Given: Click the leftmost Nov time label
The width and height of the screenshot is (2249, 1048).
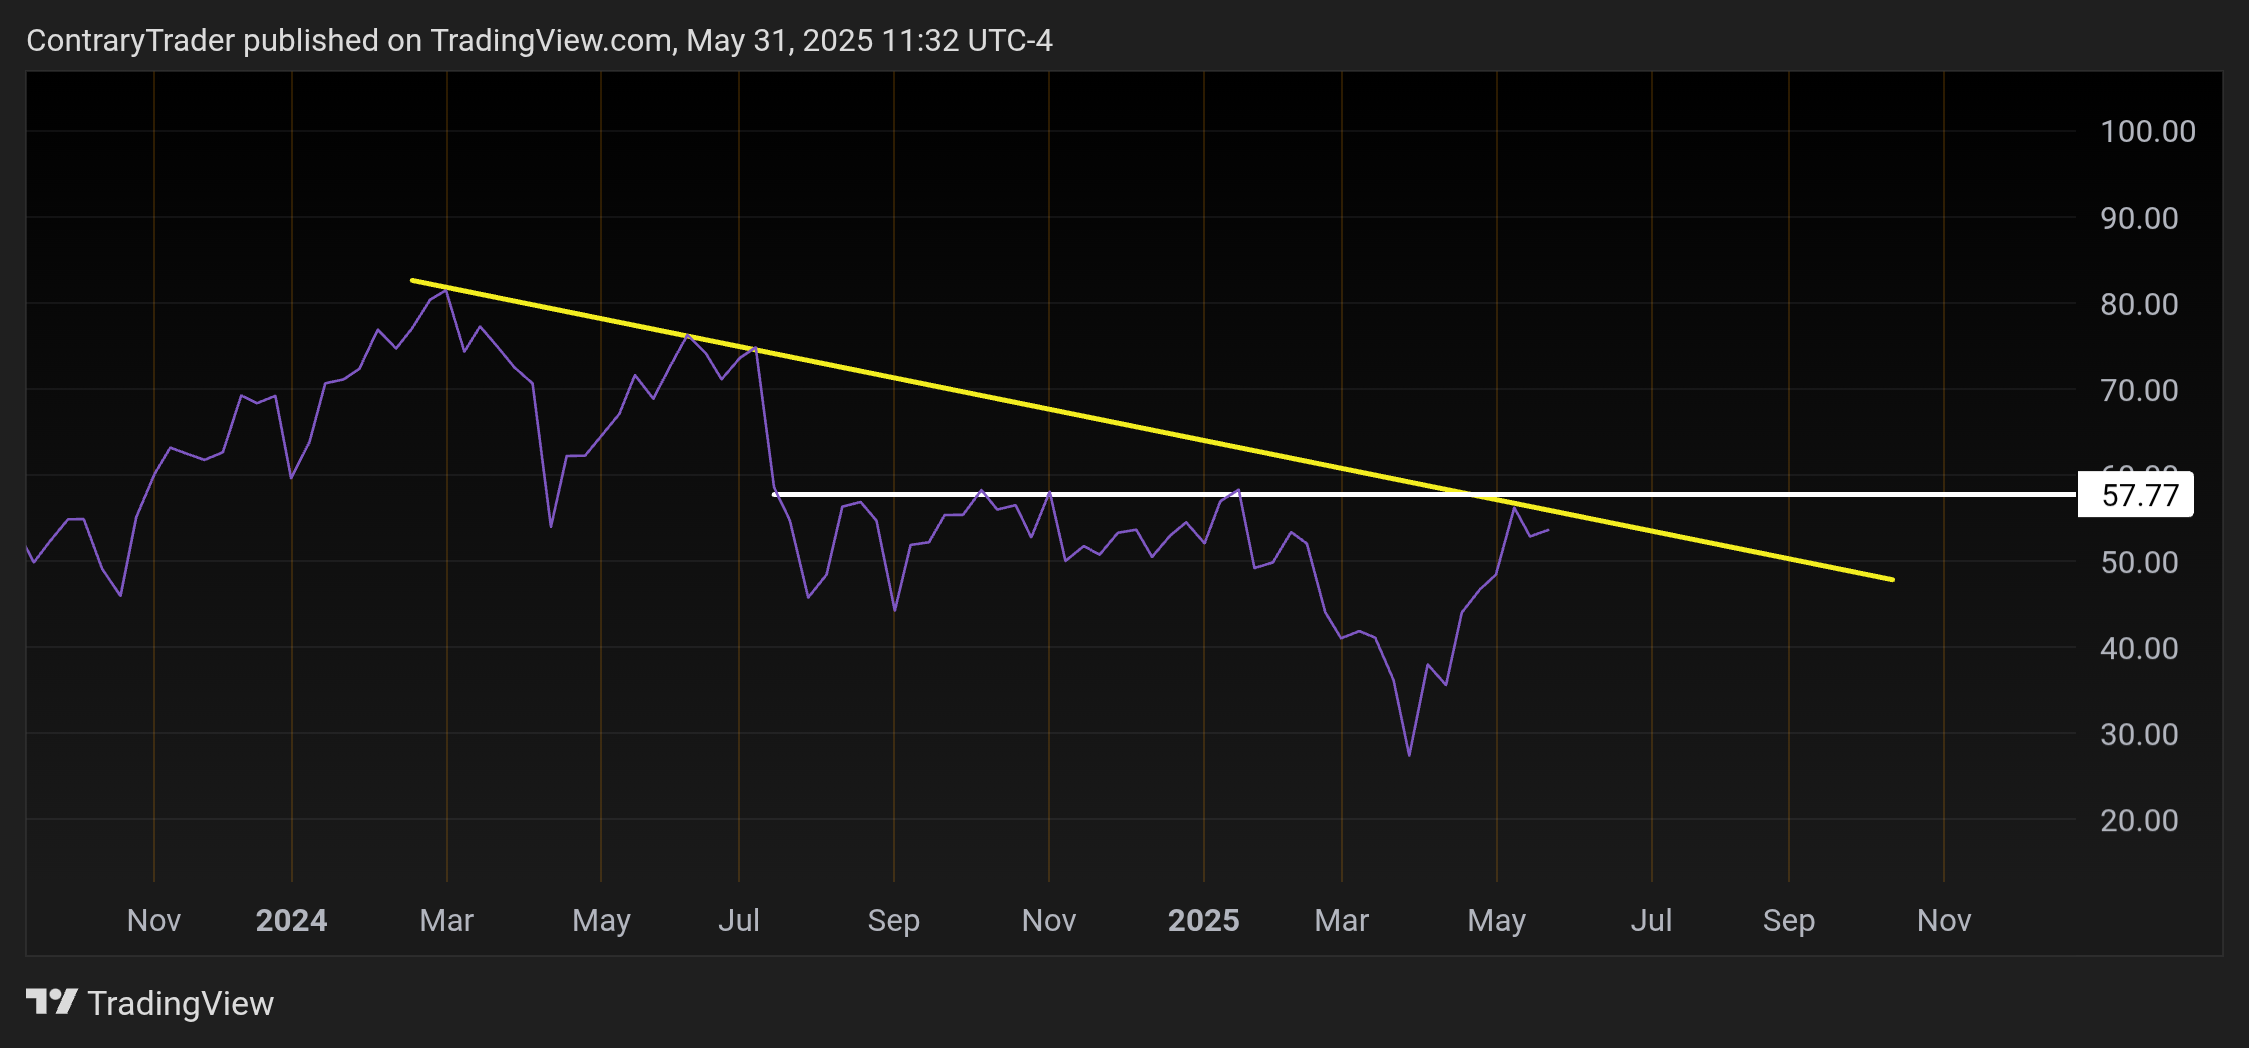Looking at the screenshot, I should 154,920.
